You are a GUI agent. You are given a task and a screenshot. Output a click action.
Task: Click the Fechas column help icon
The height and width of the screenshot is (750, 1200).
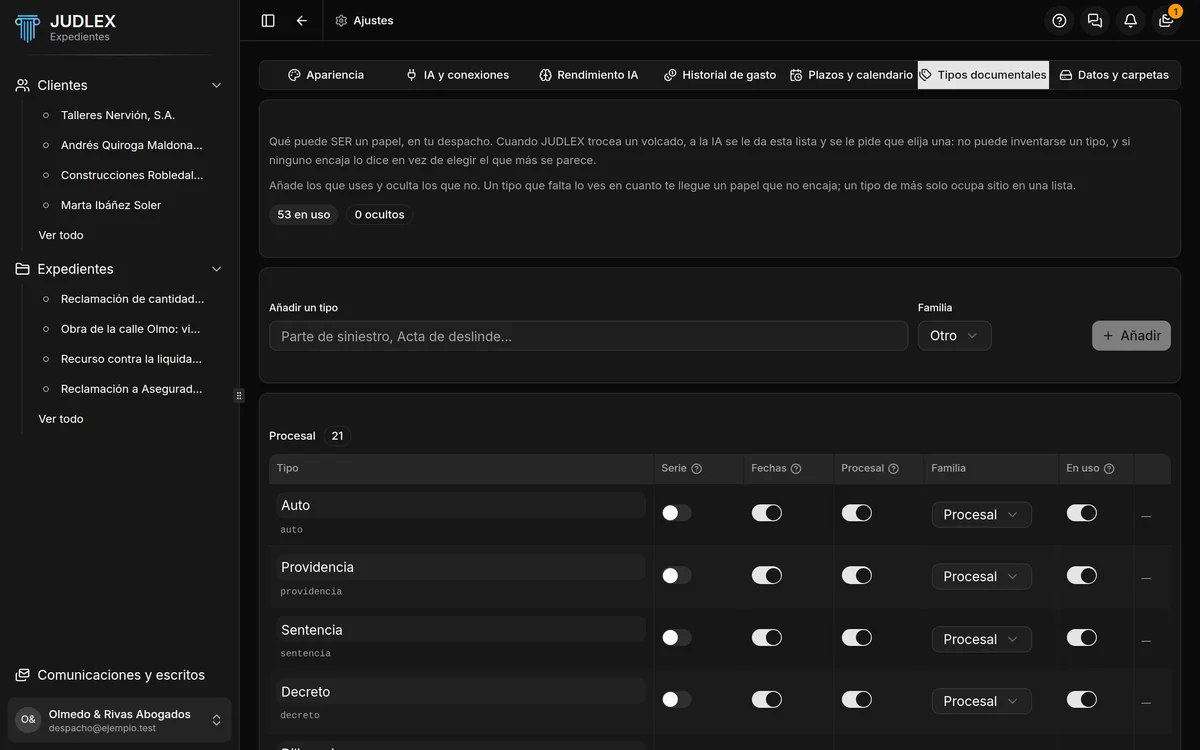796,468
